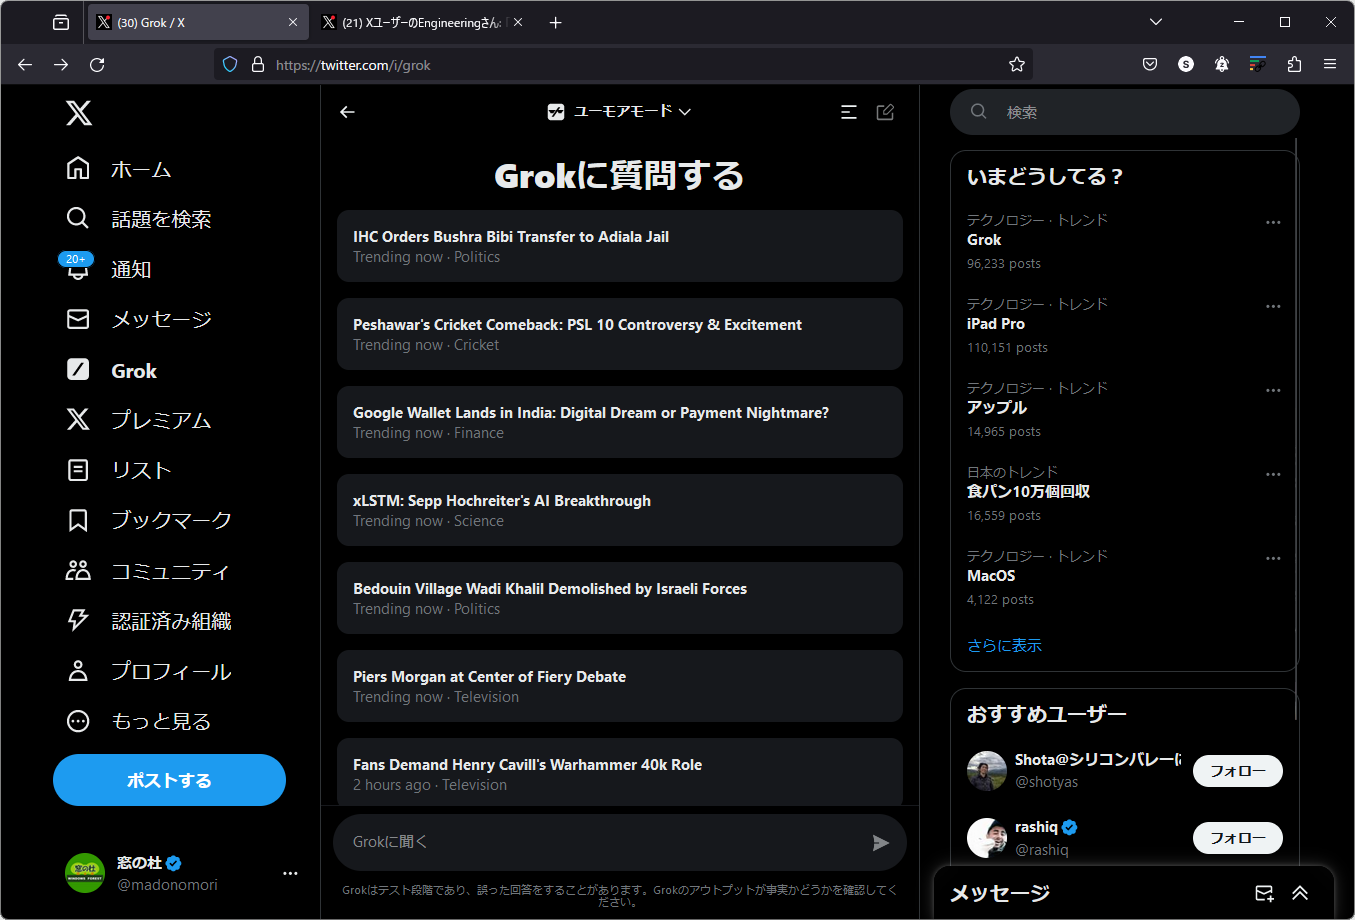The height and width of the screenshot is (920, 1355).
Task: Send the prompt with the arrow icon
Action: click(881, 842)
